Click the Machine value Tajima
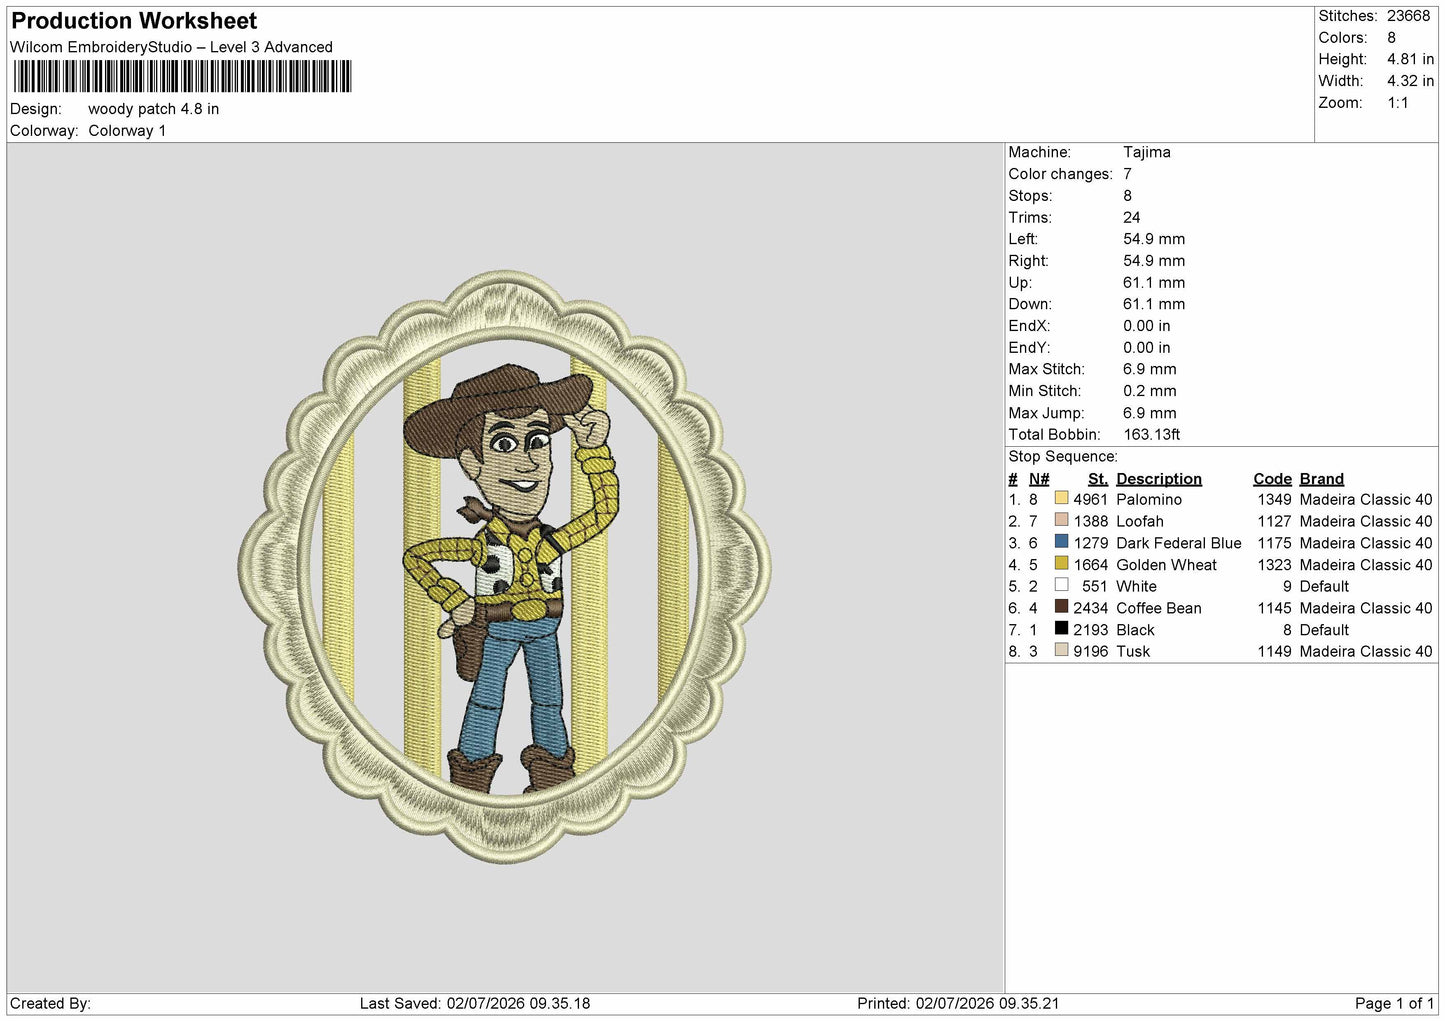Screen dimensions: 1445x1021 (x=1146, y=152)
